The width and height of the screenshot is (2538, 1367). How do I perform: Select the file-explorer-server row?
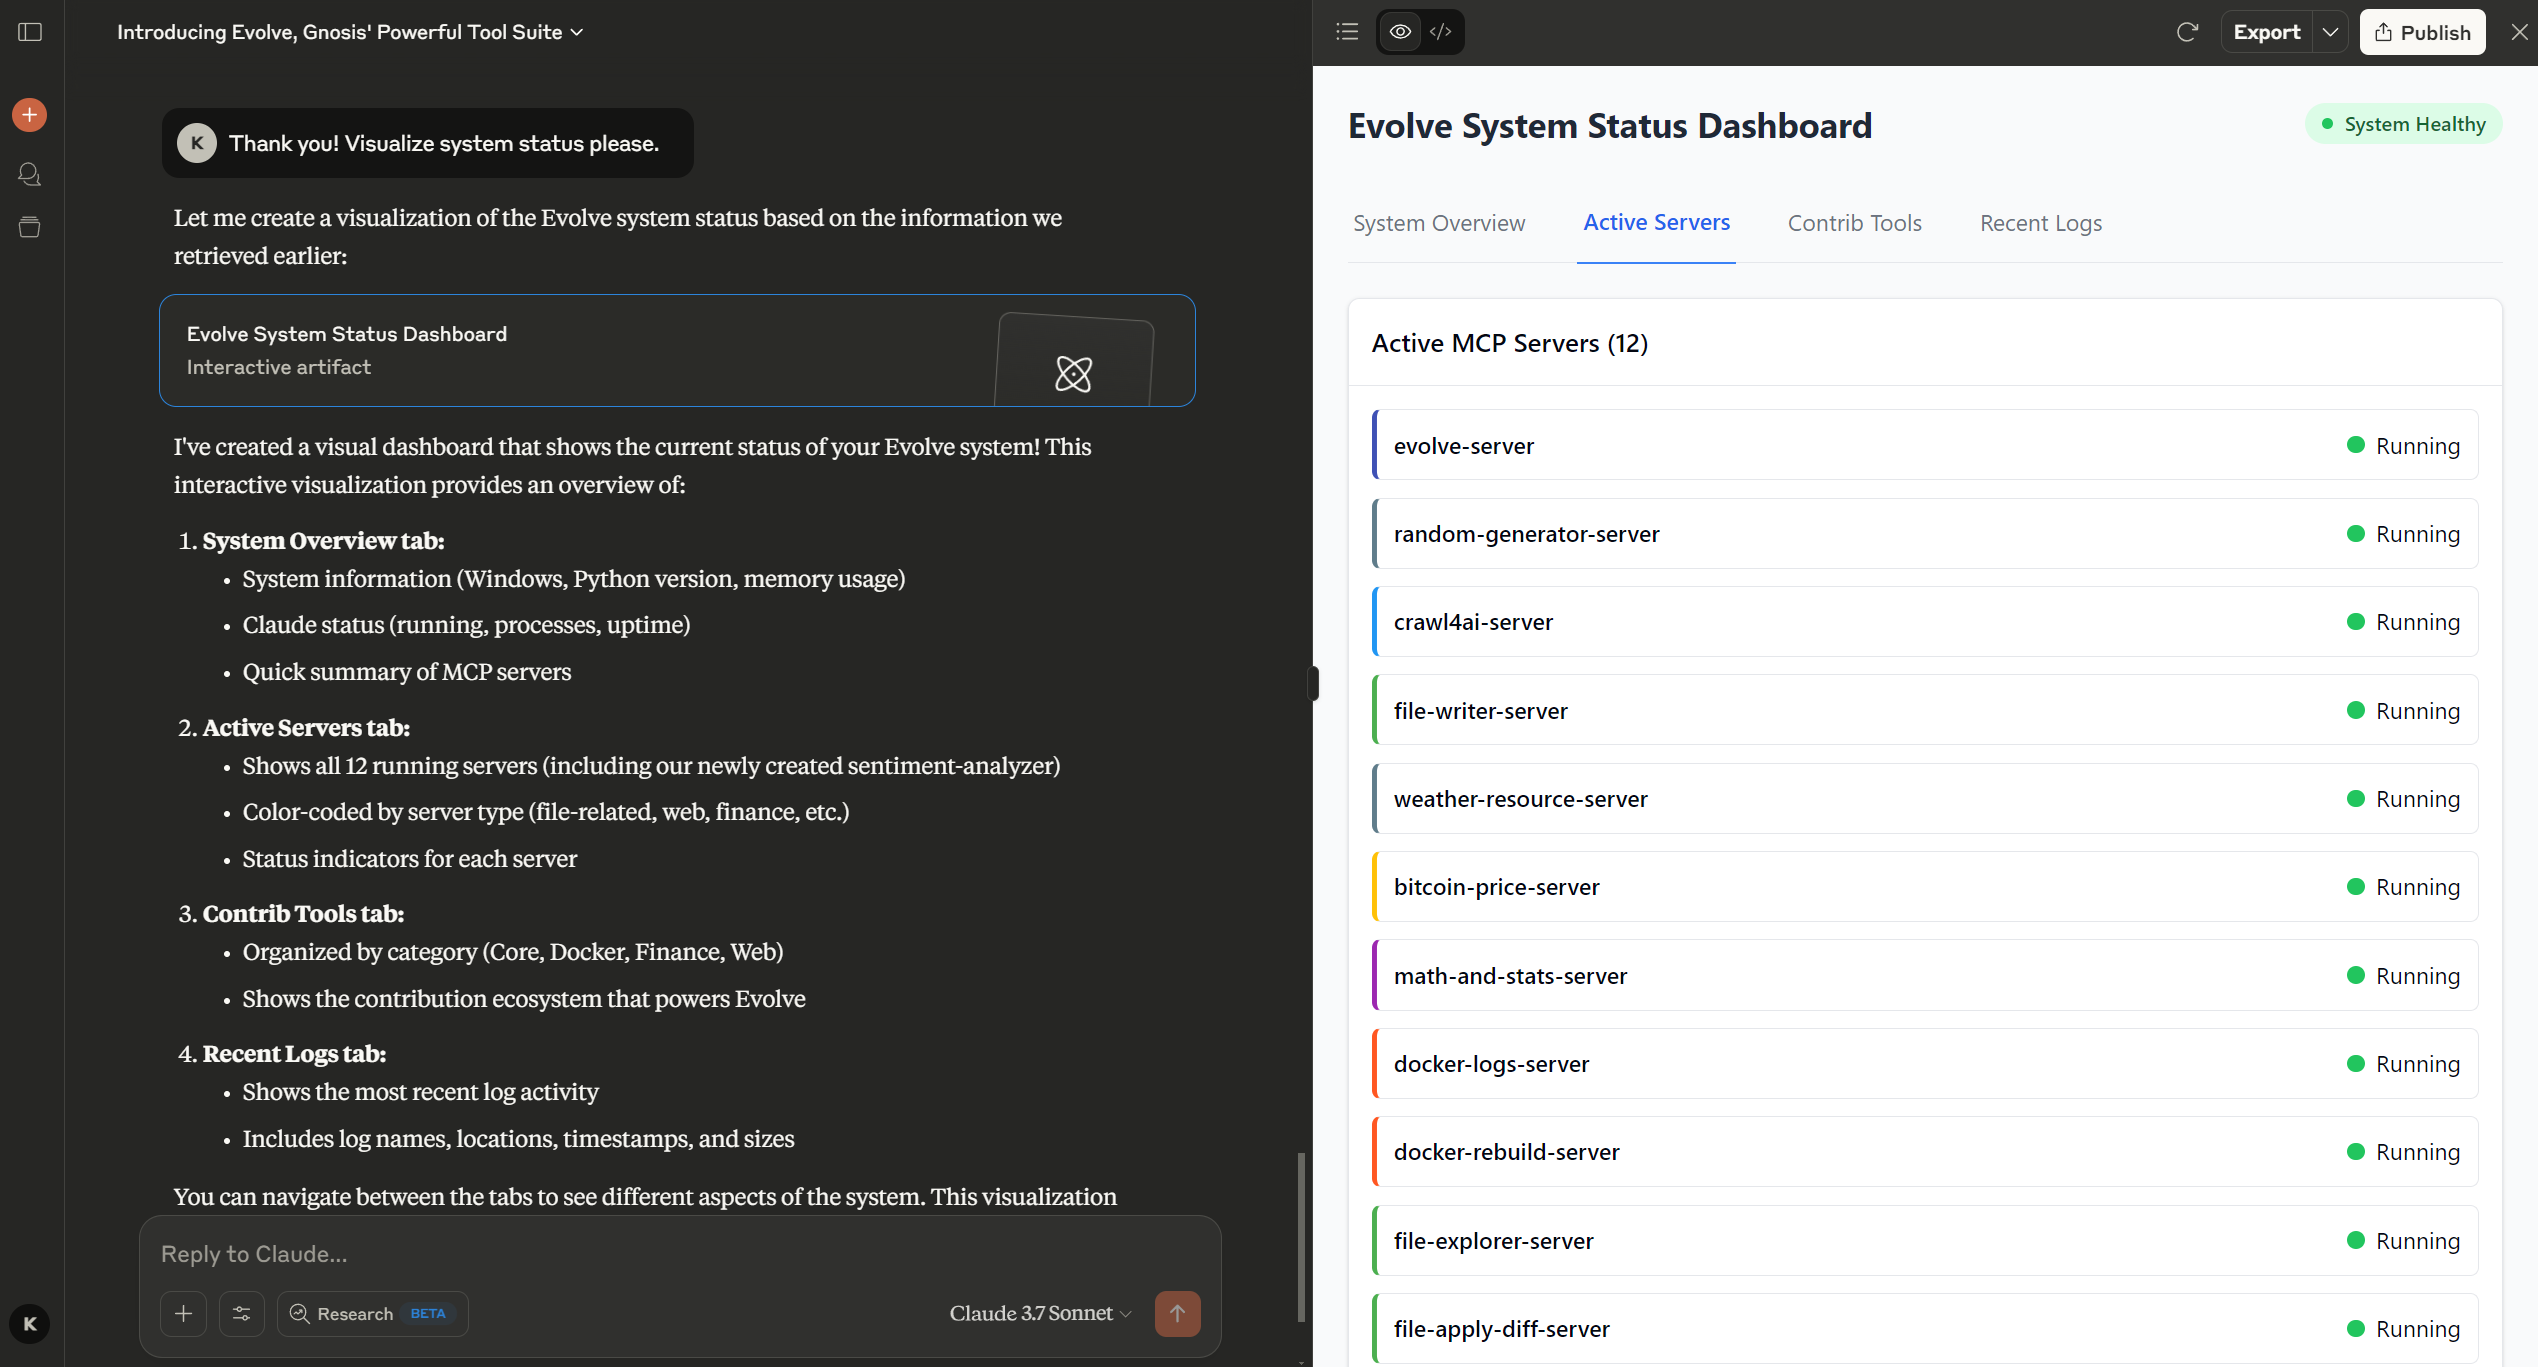click(x=1925, y=1241)
